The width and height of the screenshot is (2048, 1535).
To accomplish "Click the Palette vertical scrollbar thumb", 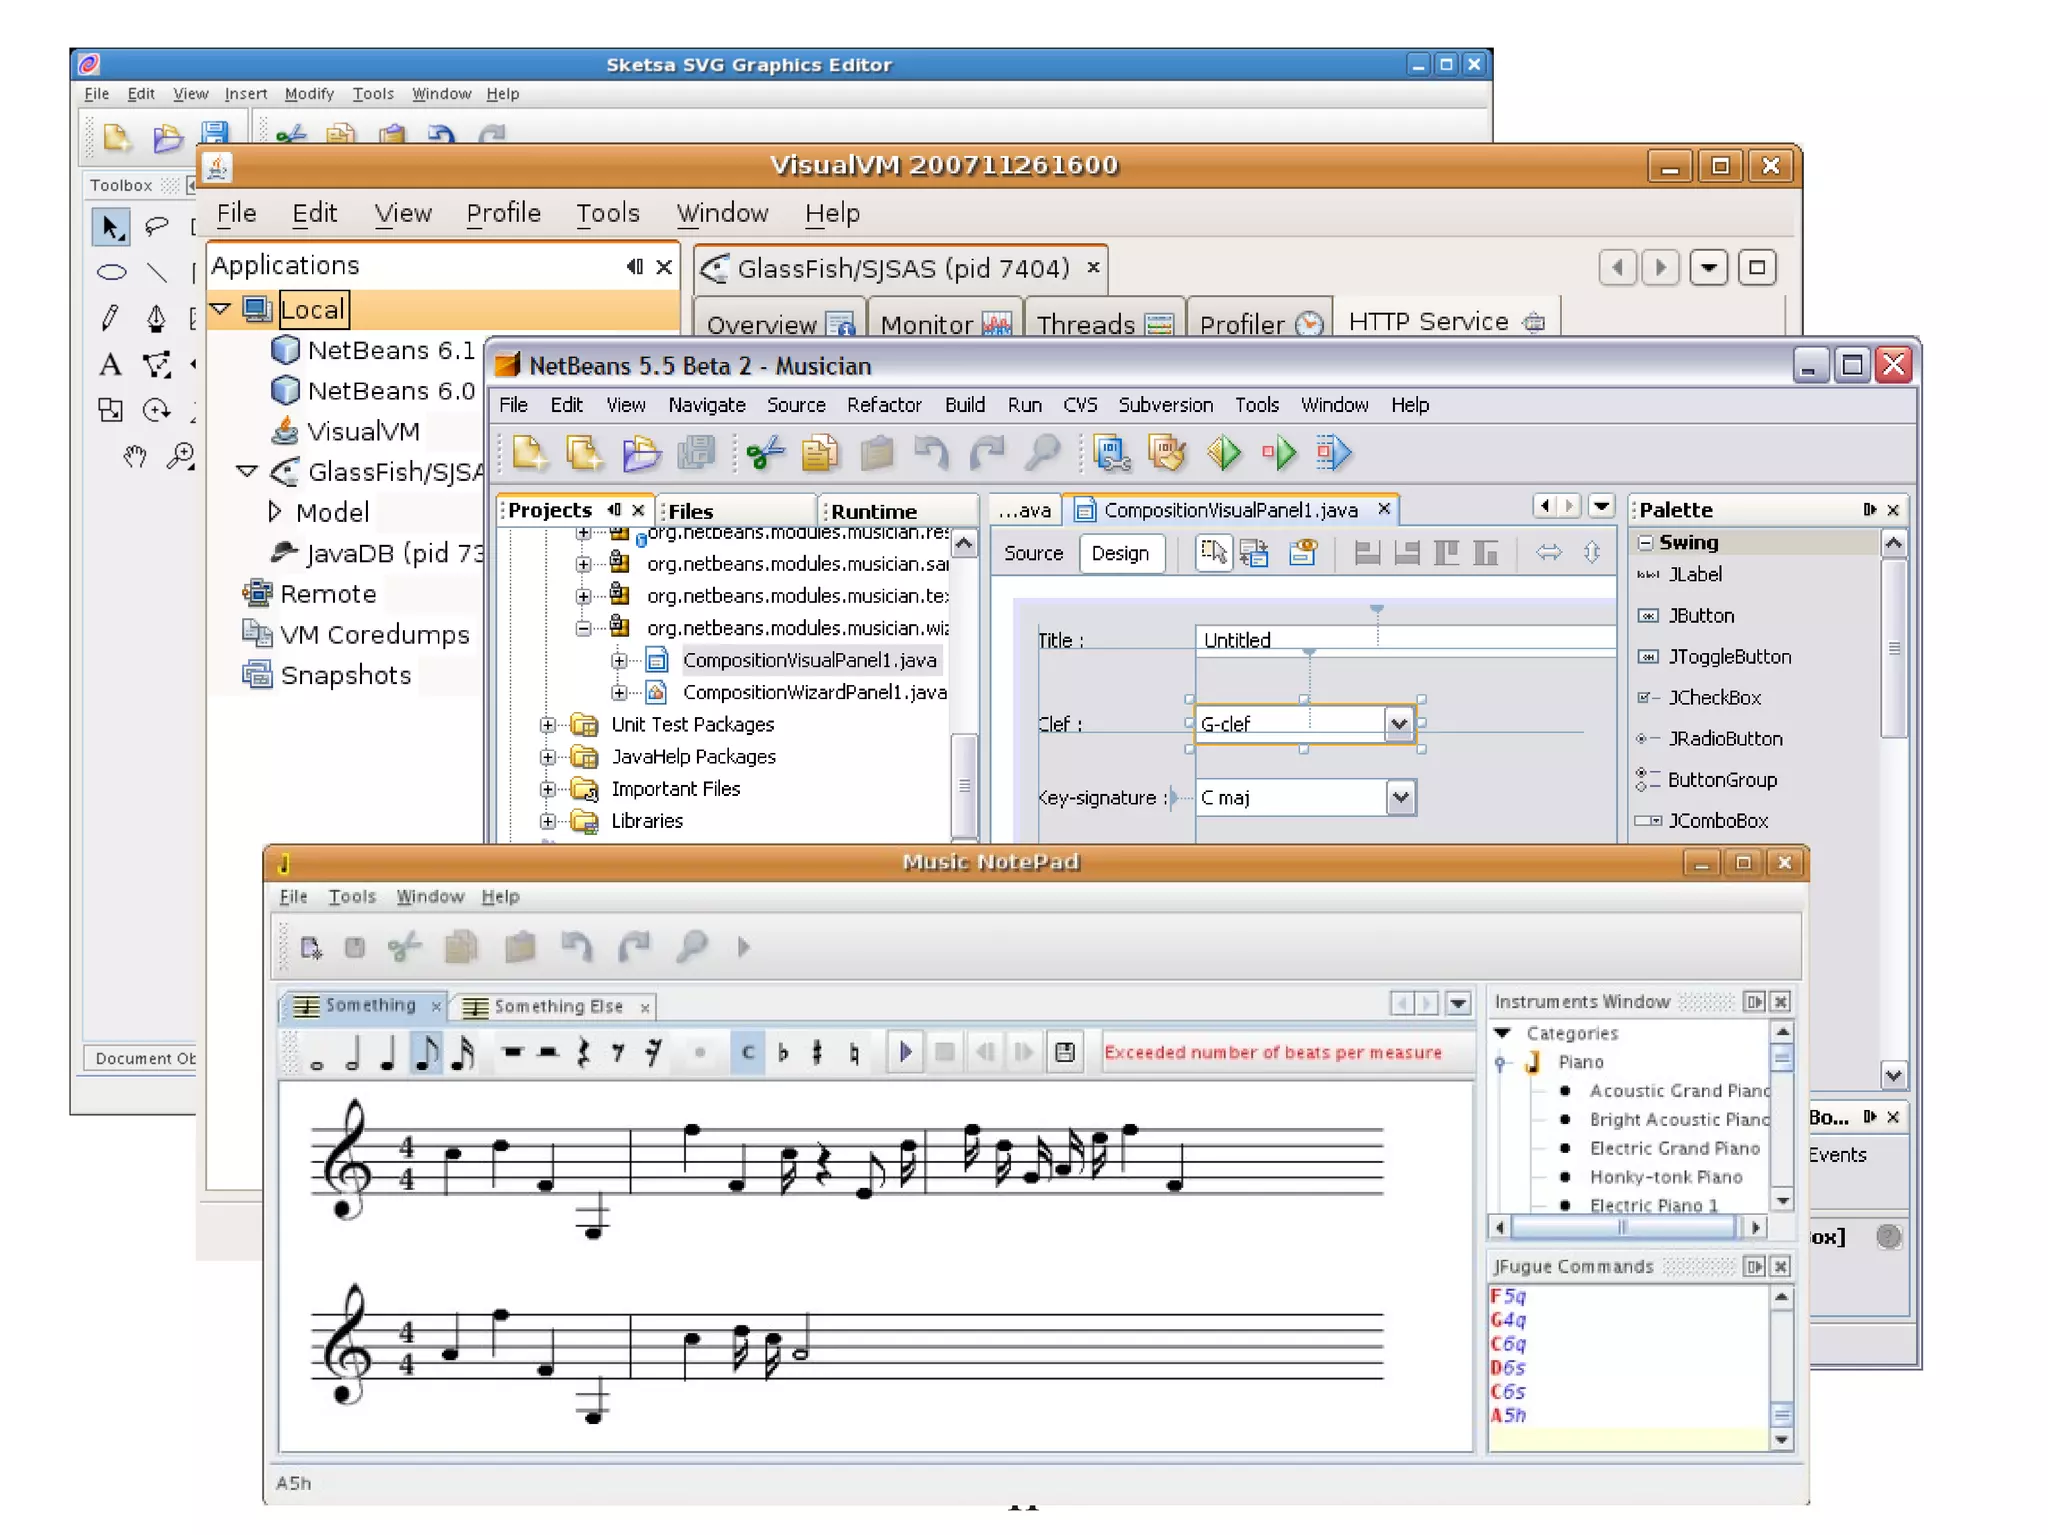I will [x=1893, y=648].
